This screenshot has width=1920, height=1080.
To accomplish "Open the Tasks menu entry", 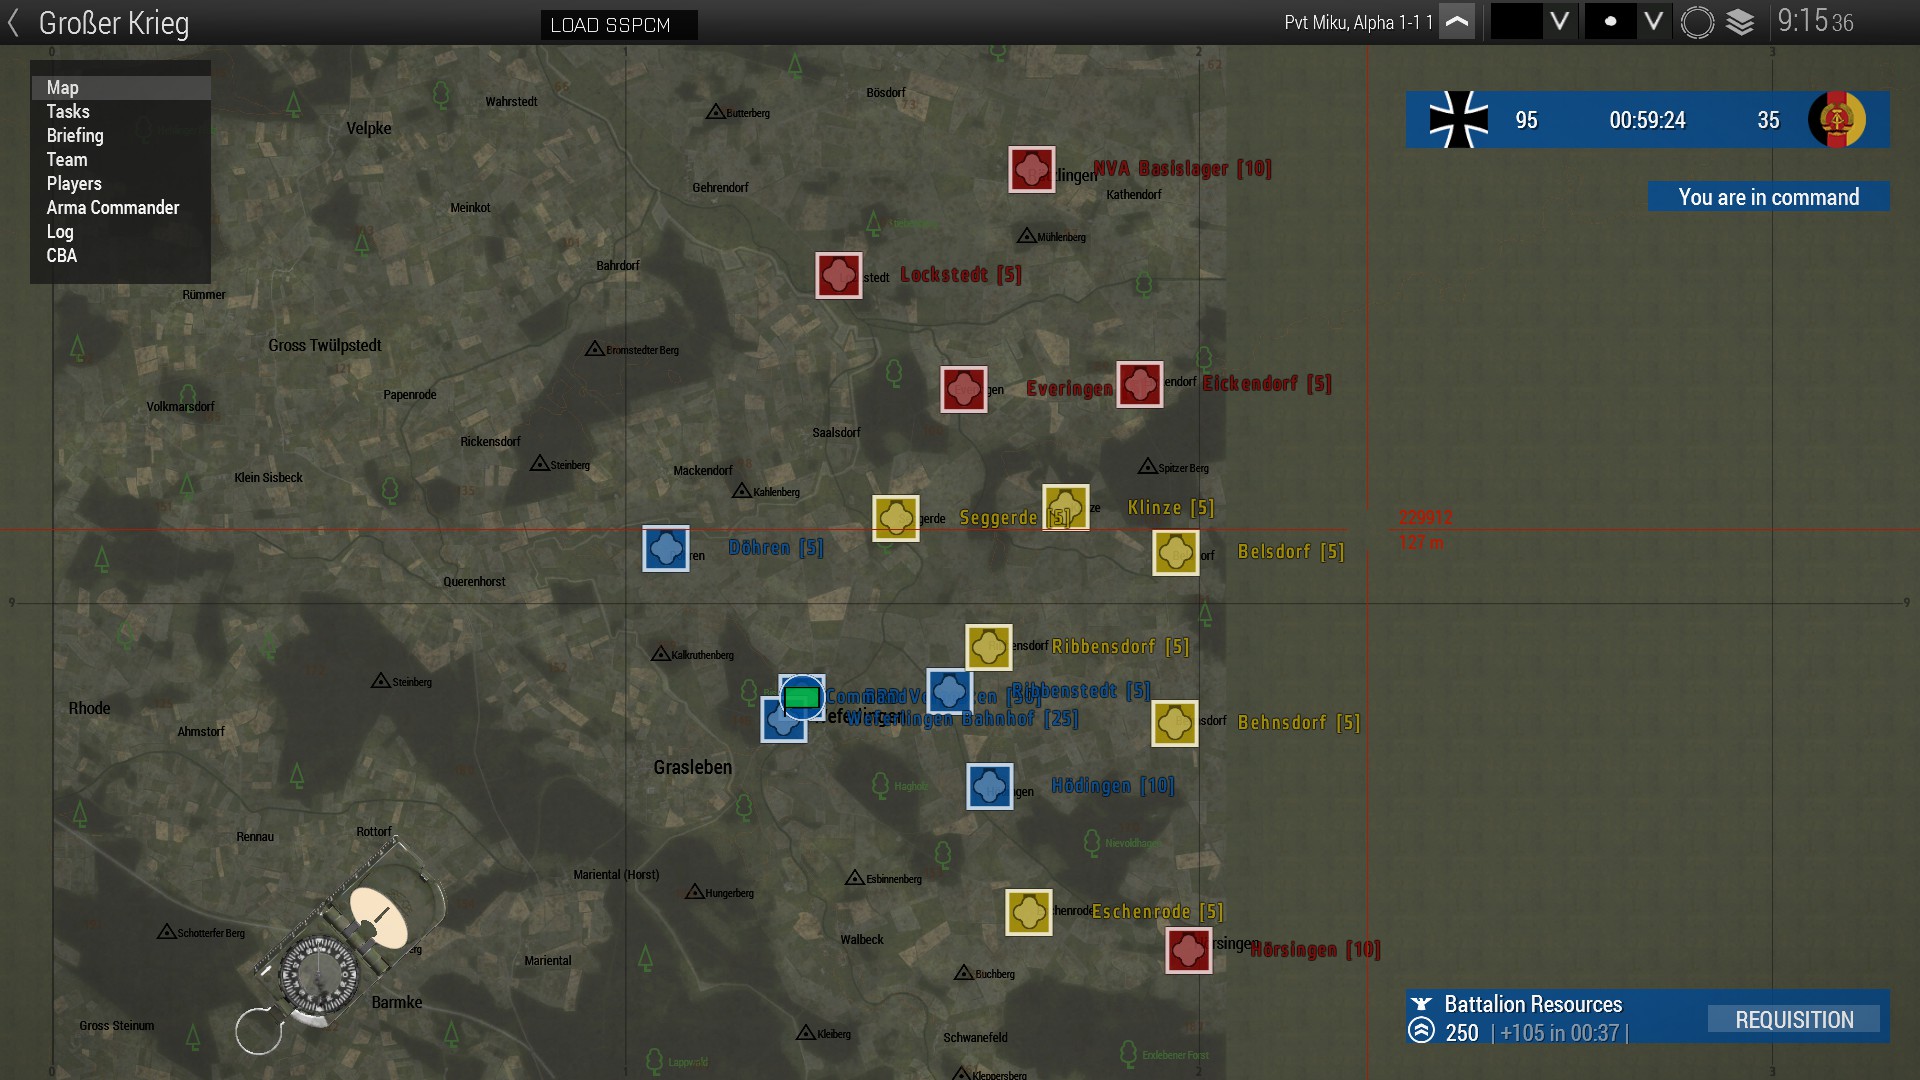I will 68,112.
